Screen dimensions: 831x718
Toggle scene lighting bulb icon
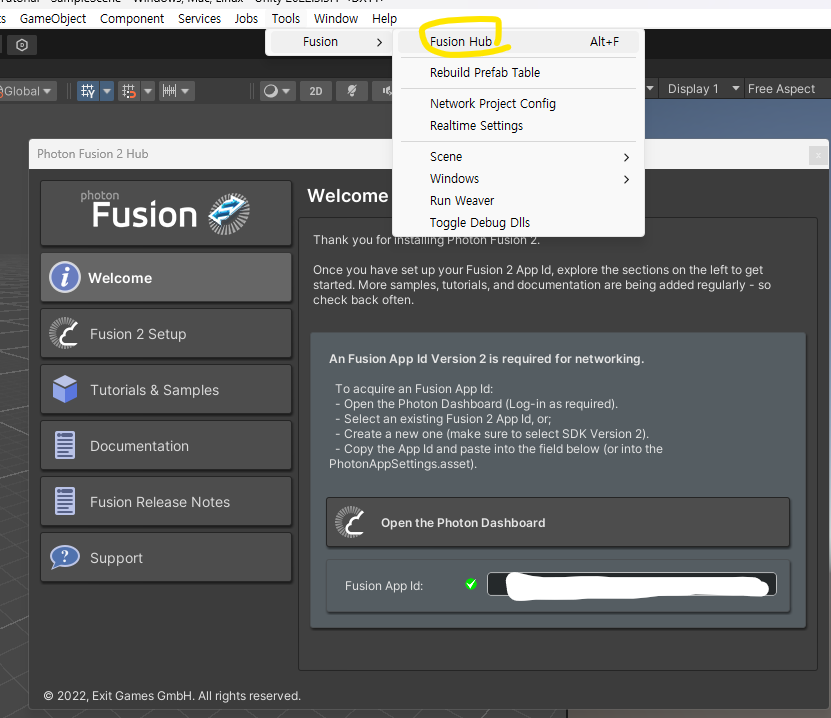[352, 91]
